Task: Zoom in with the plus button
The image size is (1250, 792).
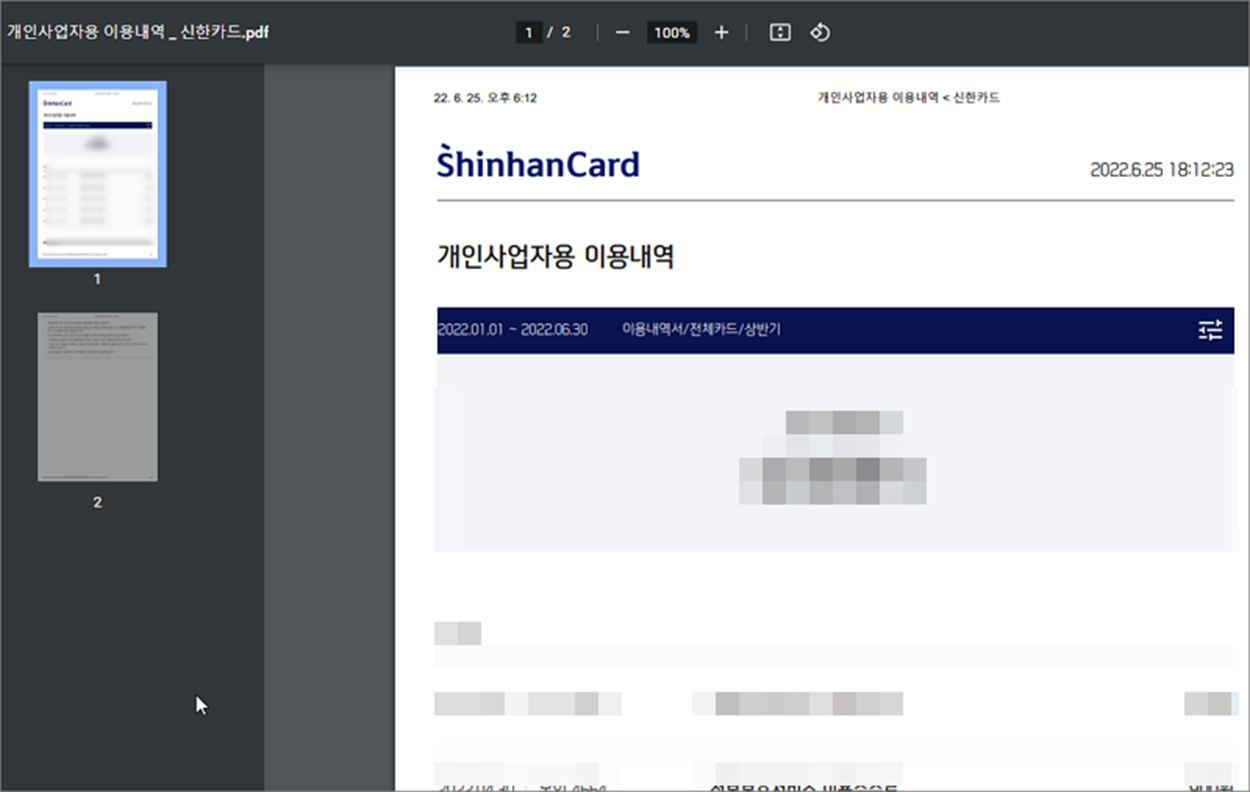Action: pos(721,32)
